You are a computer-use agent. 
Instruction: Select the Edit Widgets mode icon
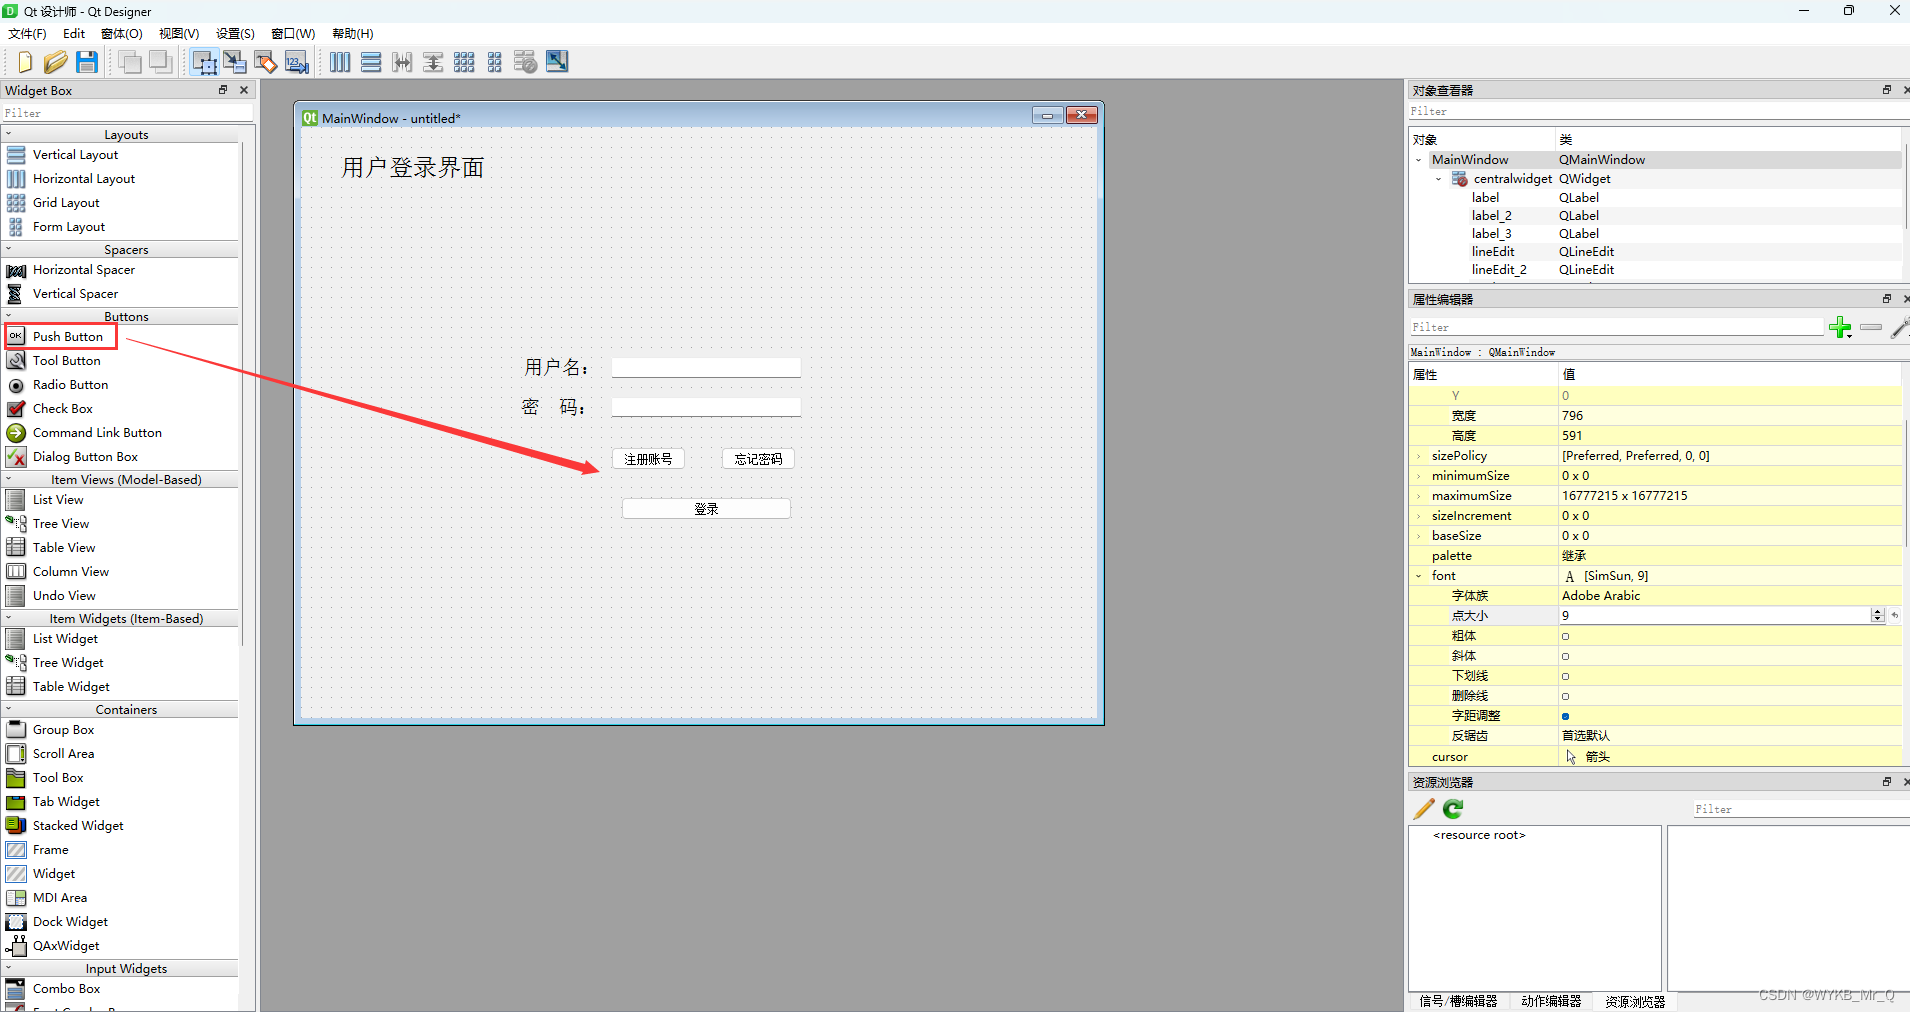click(204, 62)
